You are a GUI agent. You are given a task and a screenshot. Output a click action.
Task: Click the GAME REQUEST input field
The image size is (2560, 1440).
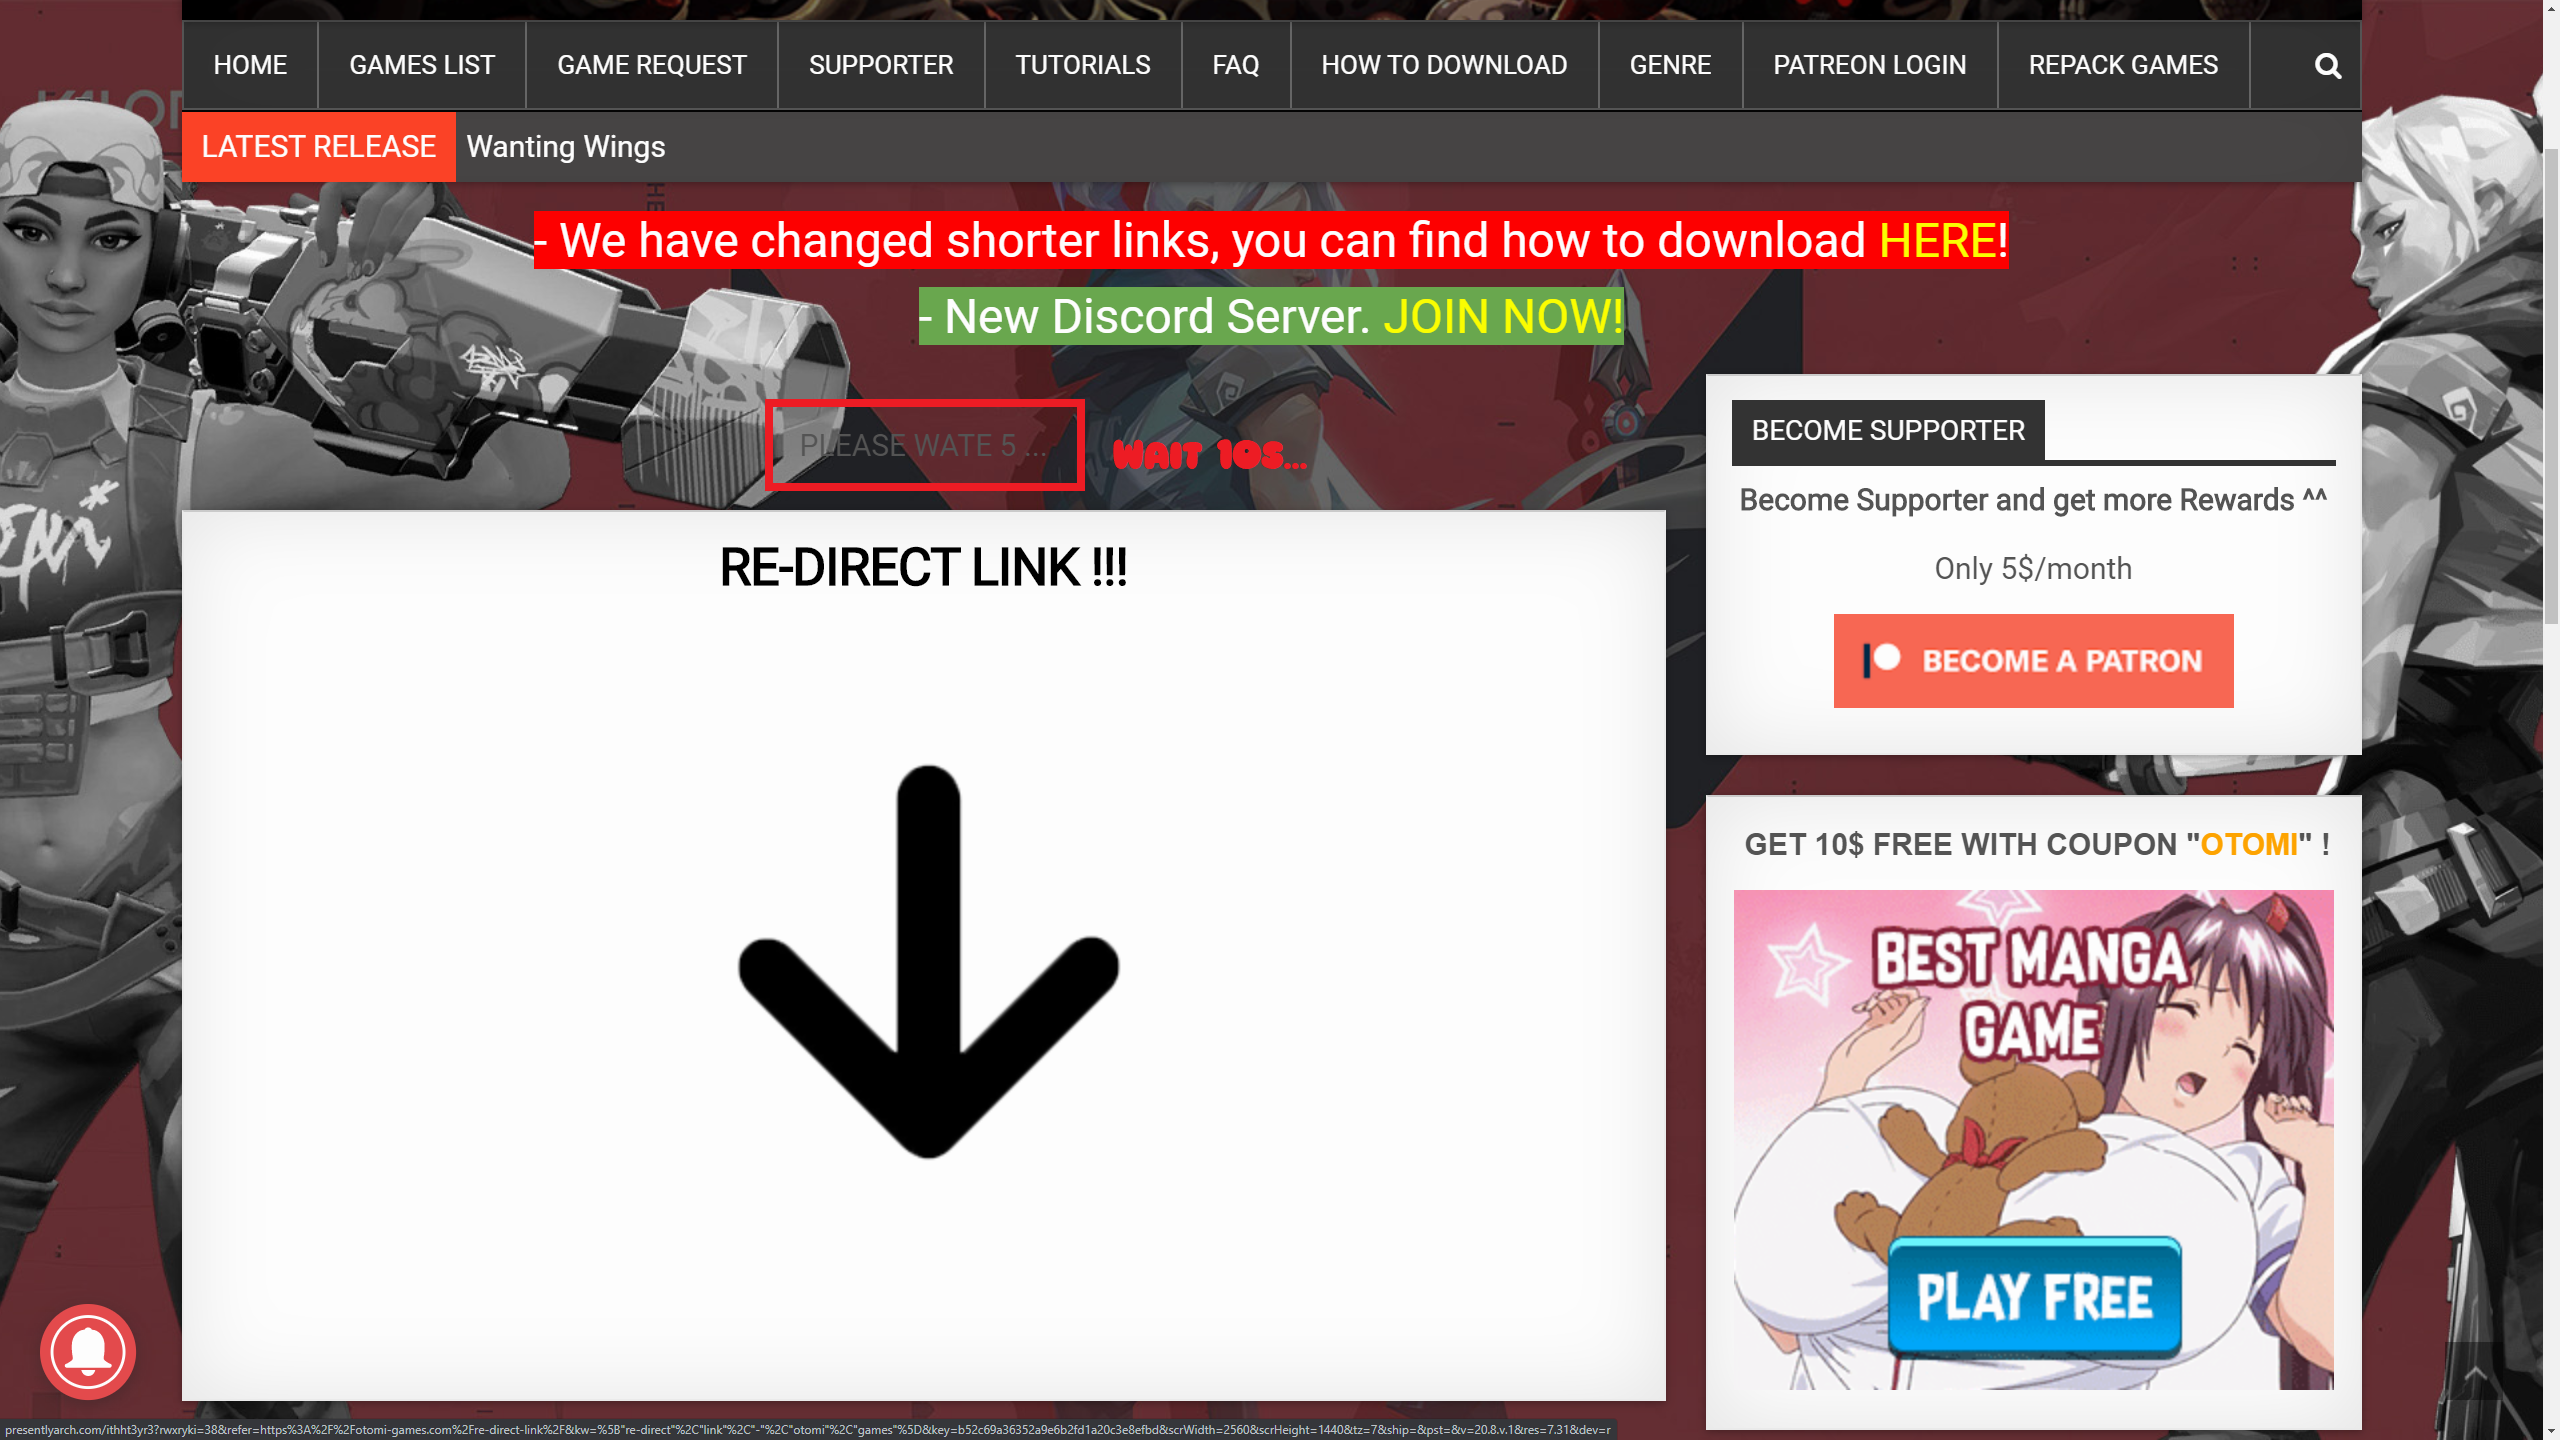click(651, 65)
